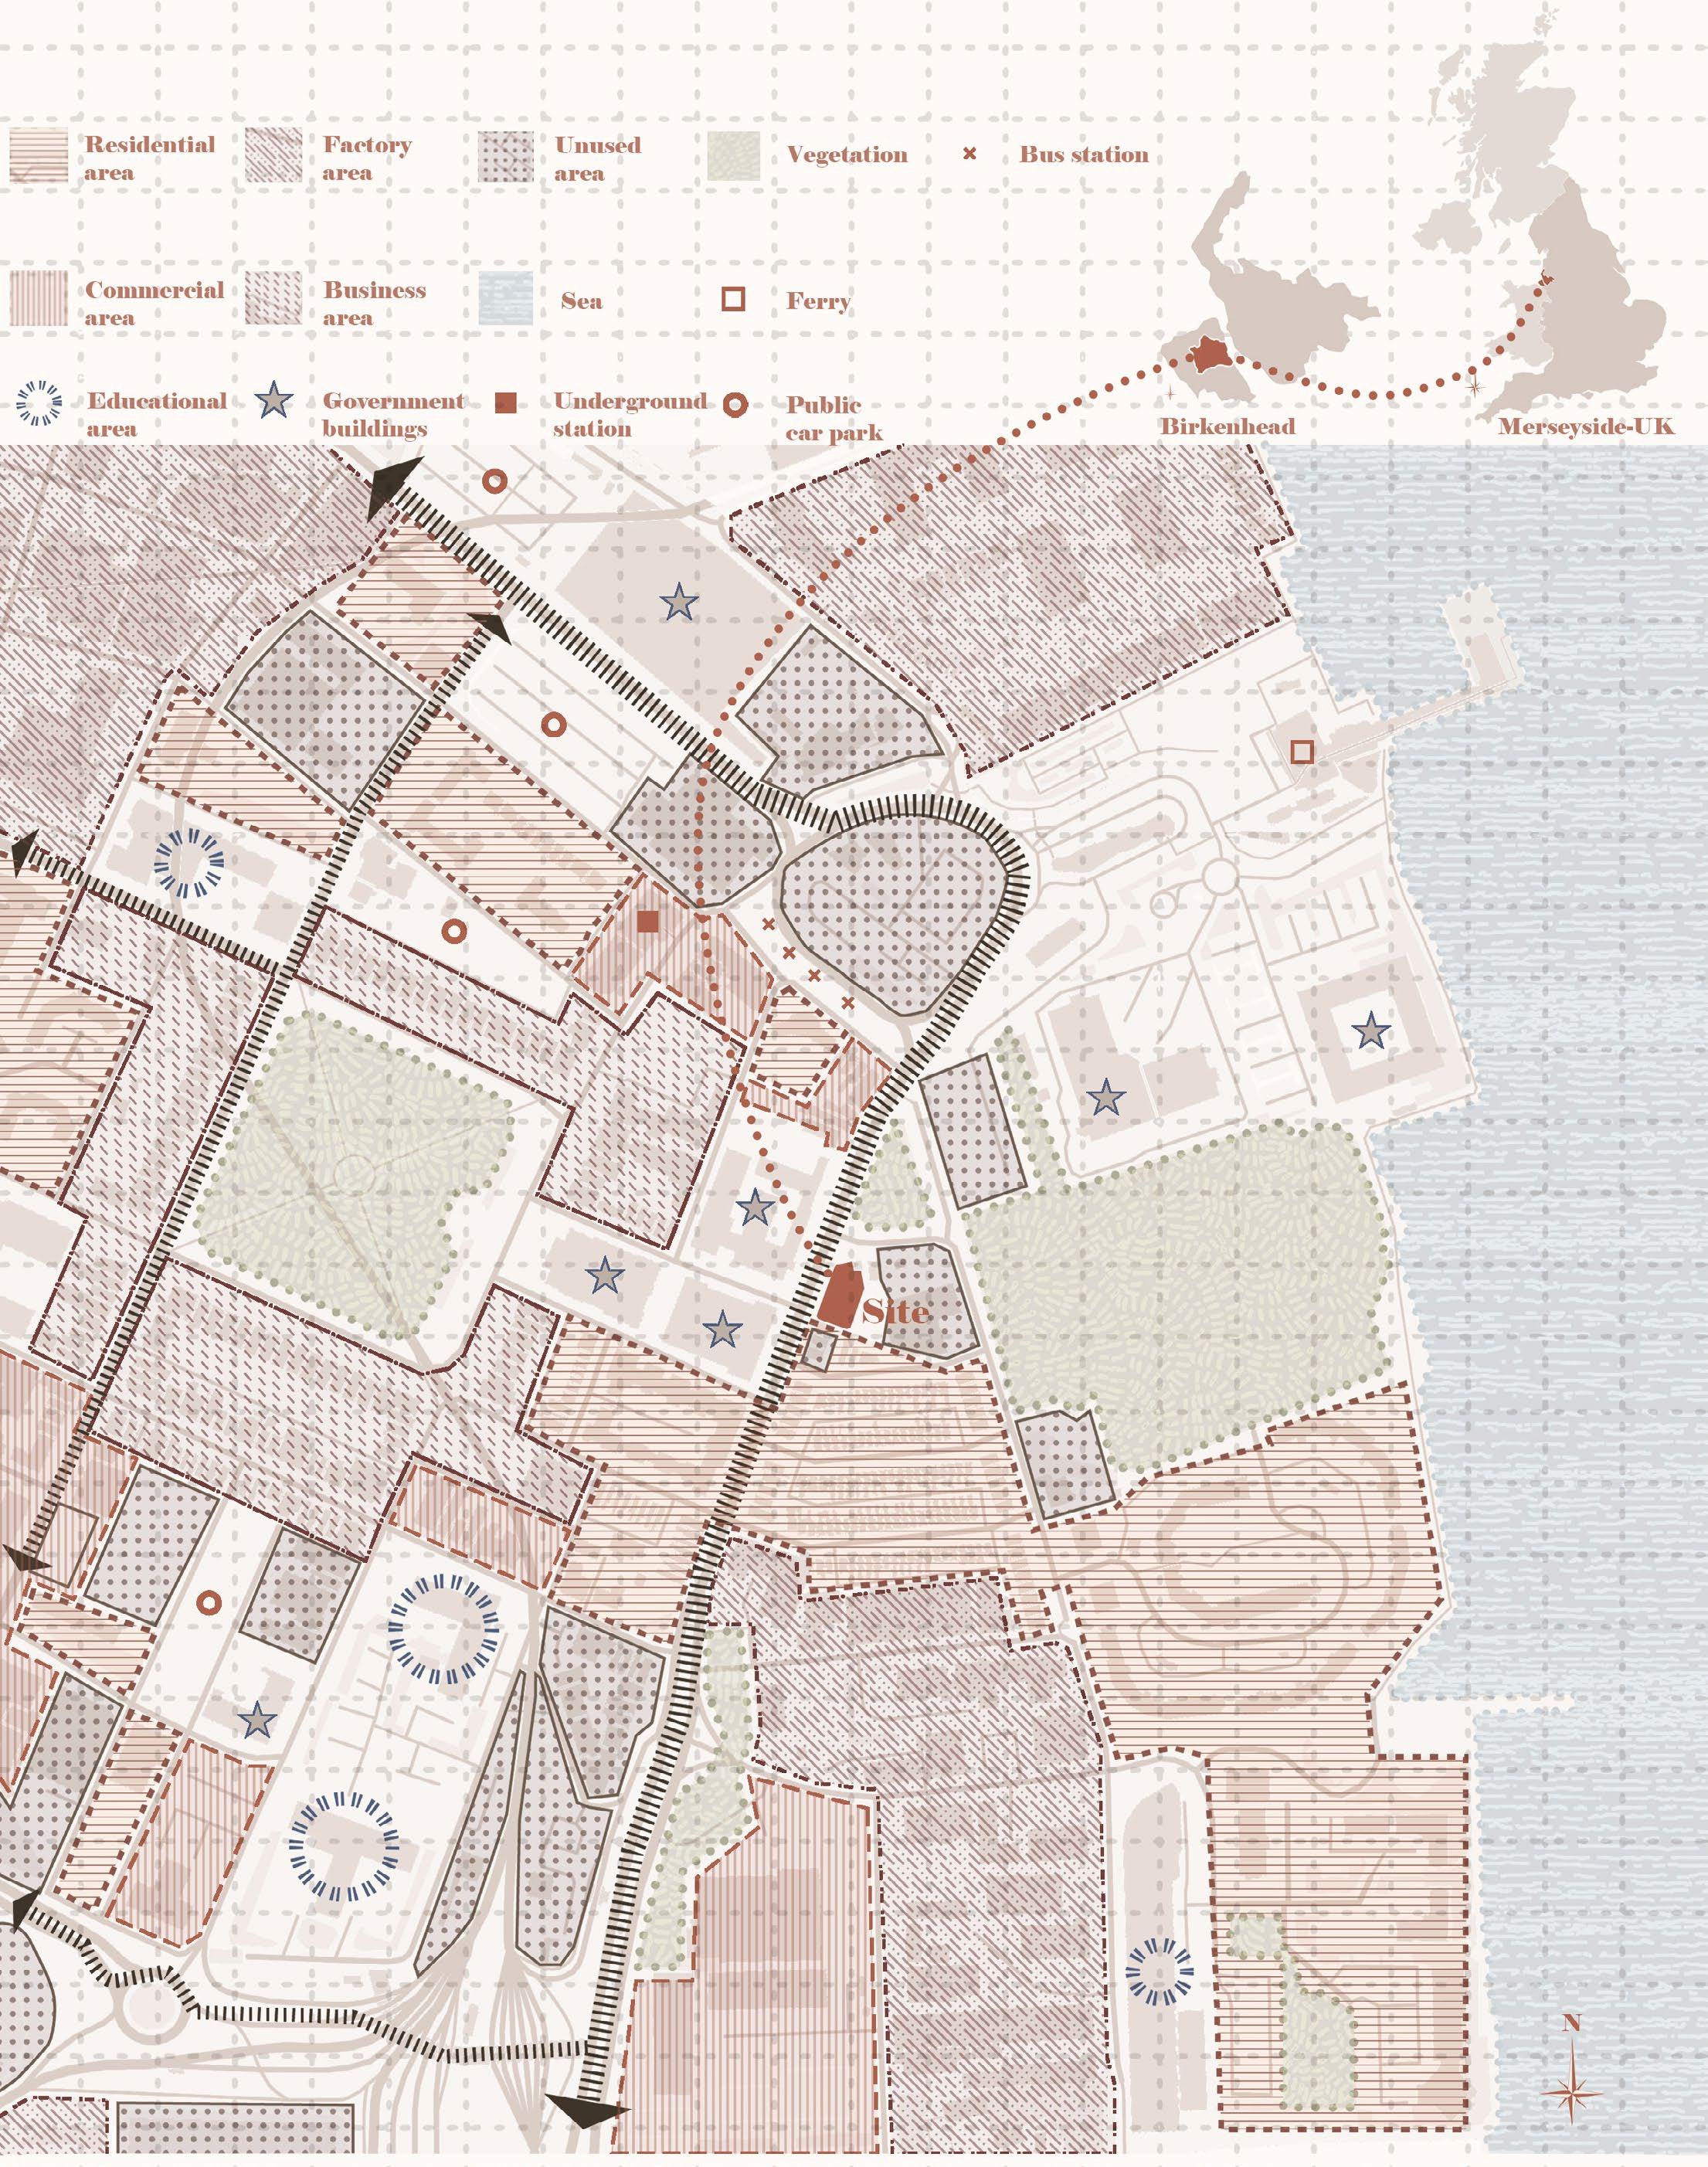Click the Underground station square icon in legend
Viewport: 1708px width, 2167px height.
pos(506,403)
